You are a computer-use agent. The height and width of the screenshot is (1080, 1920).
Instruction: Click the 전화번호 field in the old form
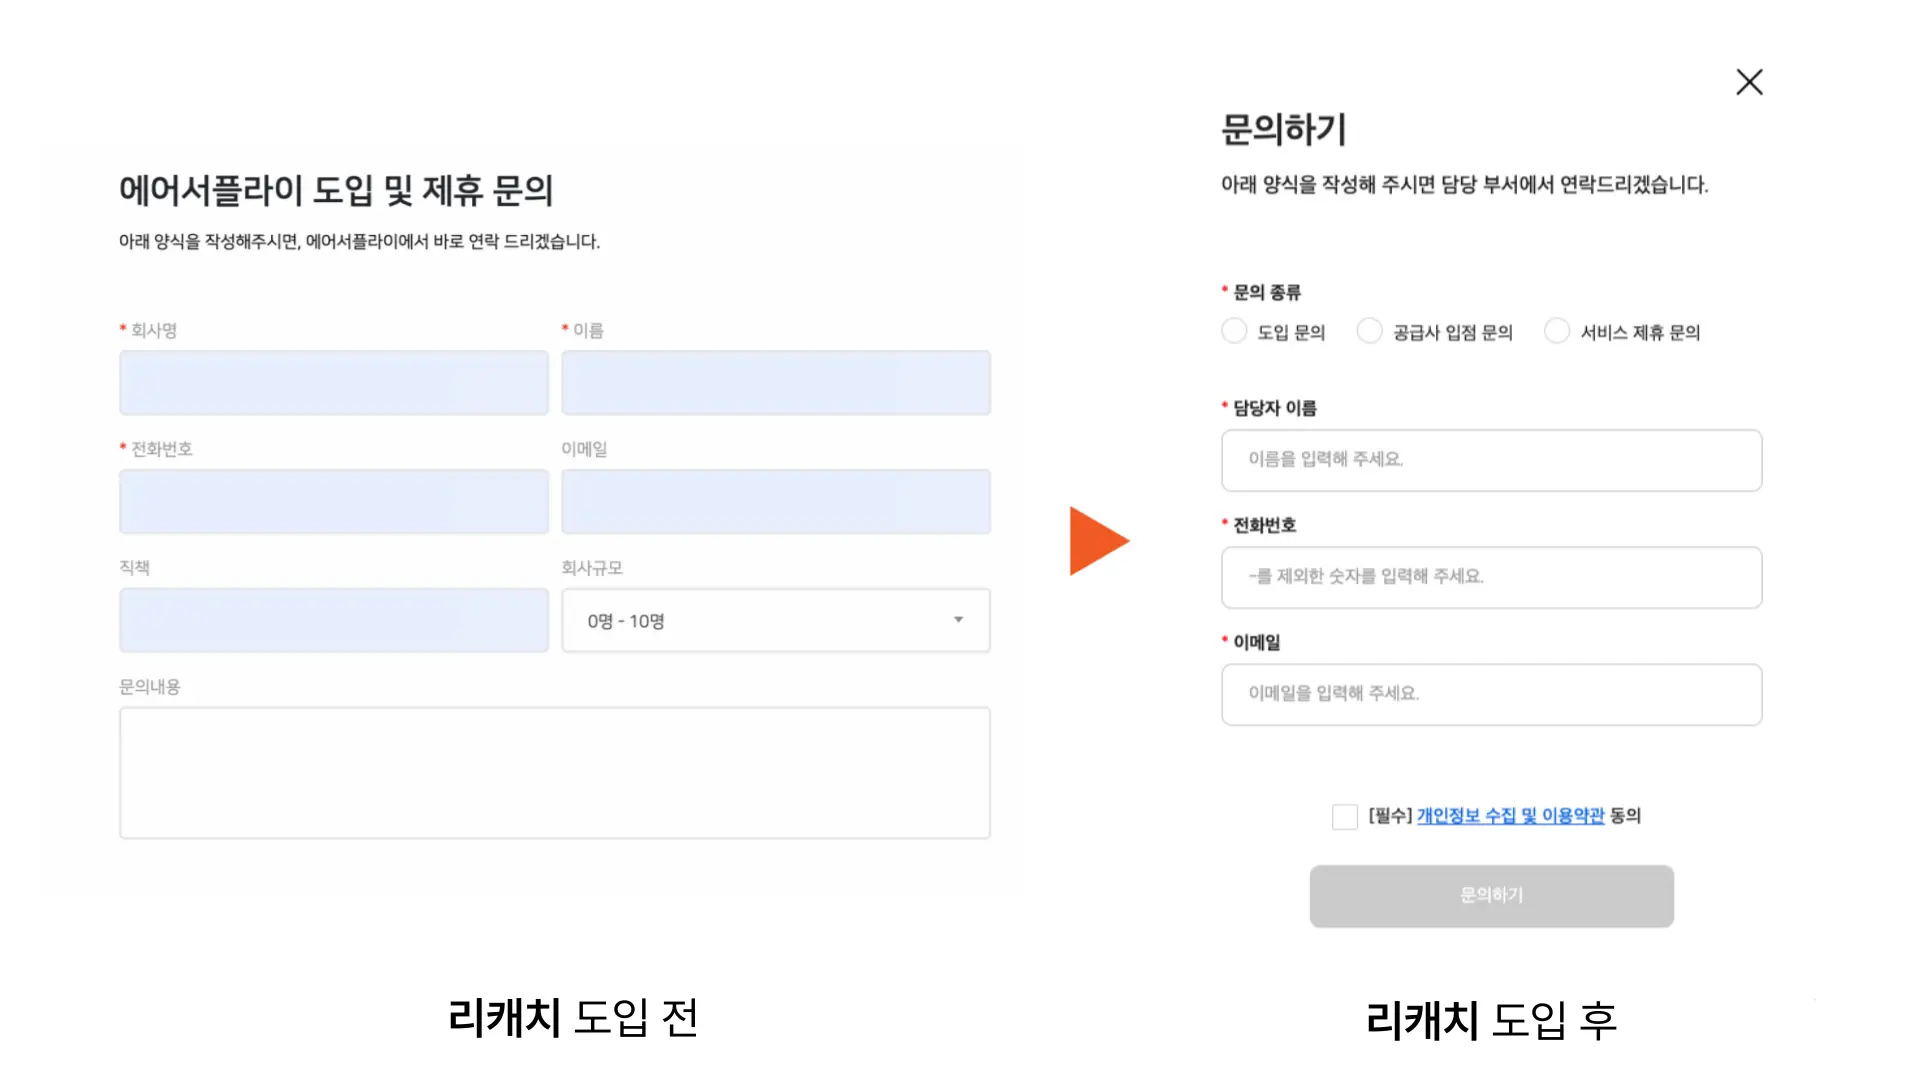point(334,502)
